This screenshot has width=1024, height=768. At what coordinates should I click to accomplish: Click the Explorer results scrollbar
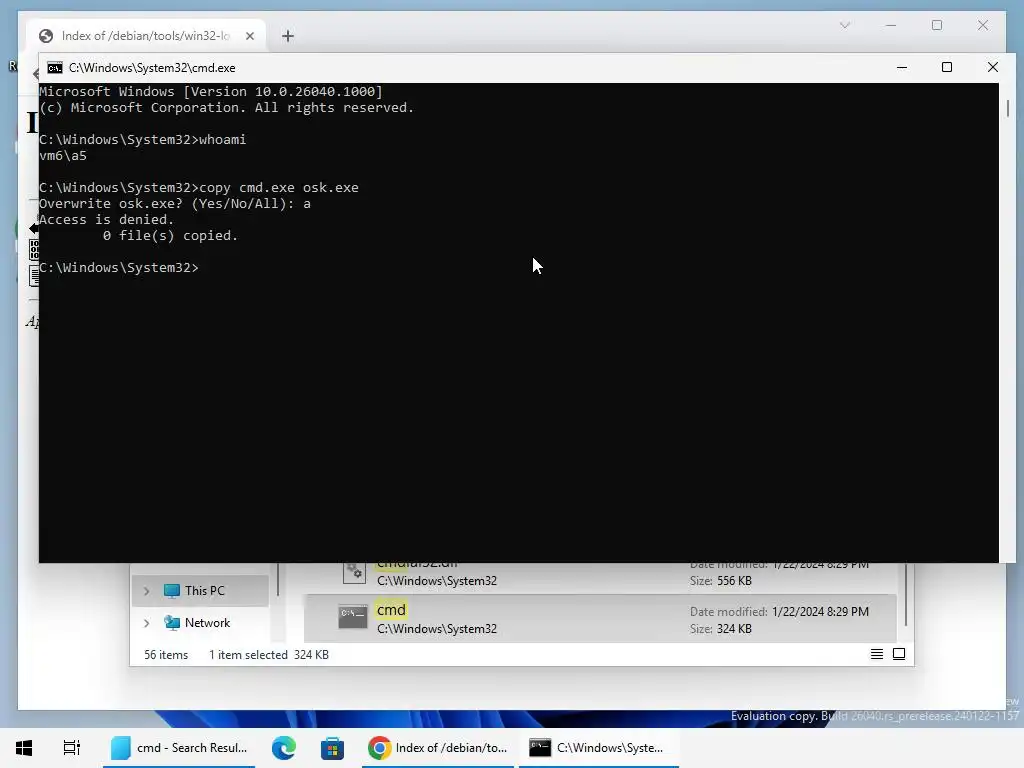point(906,594)
